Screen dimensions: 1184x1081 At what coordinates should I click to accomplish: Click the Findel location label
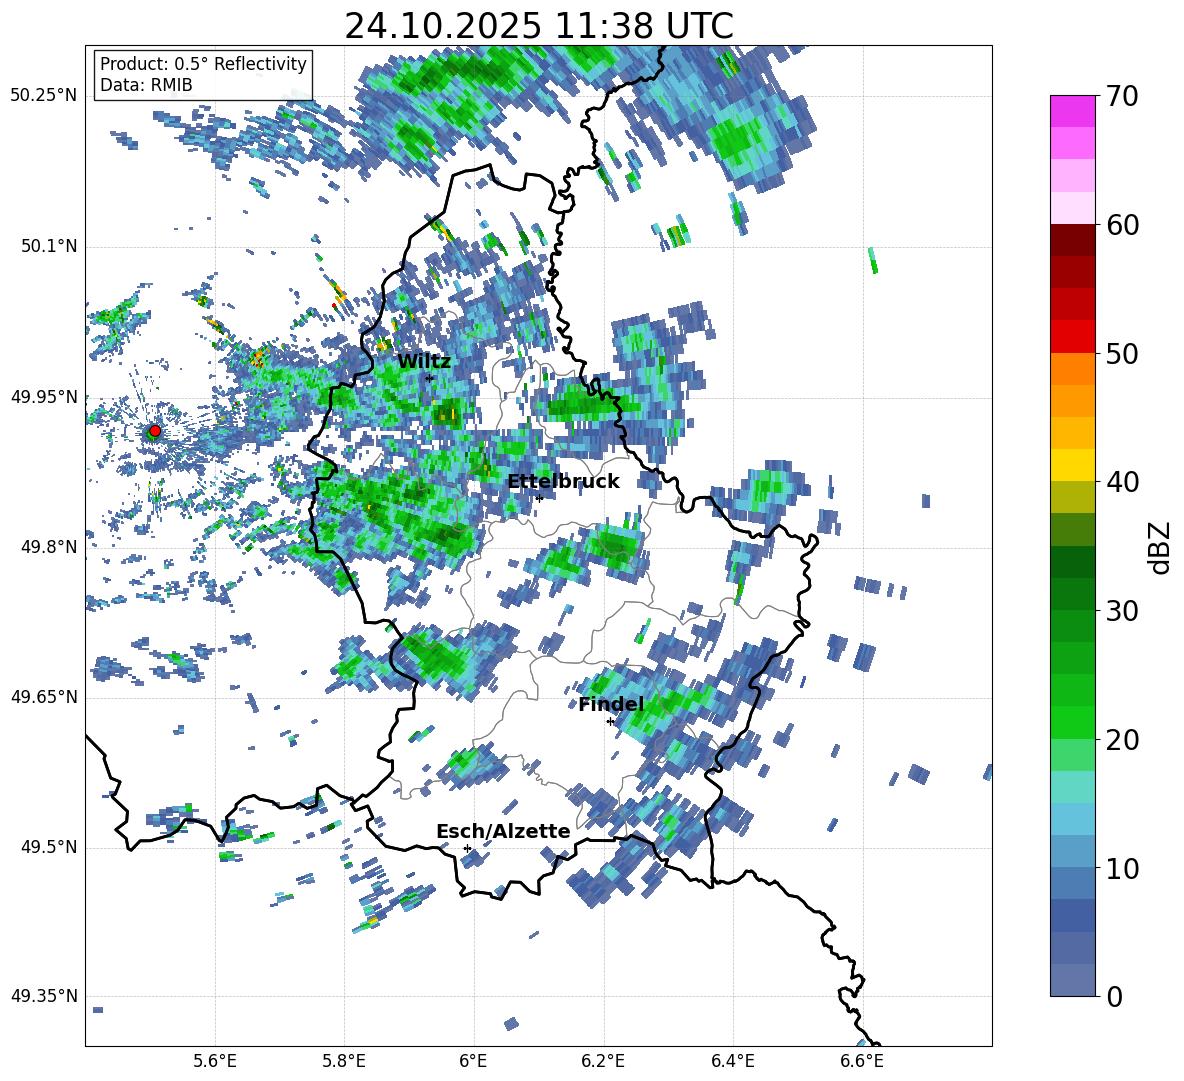coord(611,704)
